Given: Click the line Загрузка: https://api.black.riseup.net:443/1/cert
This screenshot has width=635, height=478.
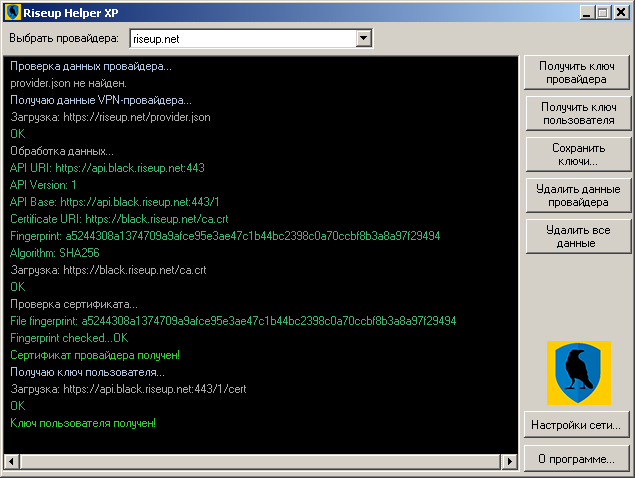Looking at the screenshot, I should pyautogui.click(x=128, y=389).
